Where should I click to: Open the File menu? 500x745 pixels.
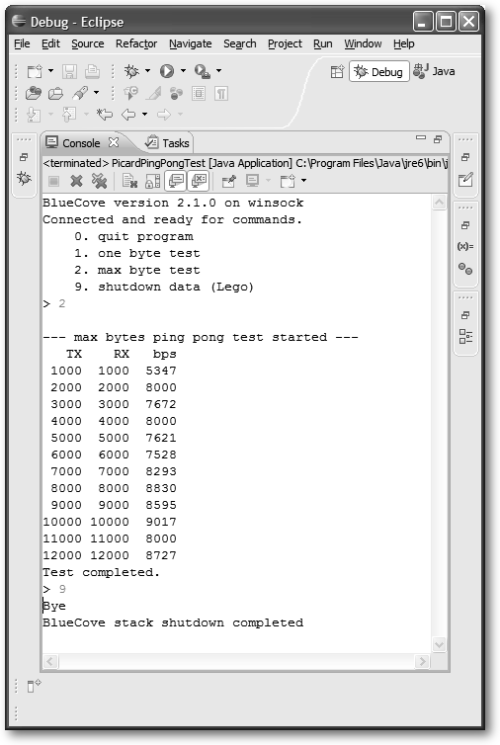(22, 44)
